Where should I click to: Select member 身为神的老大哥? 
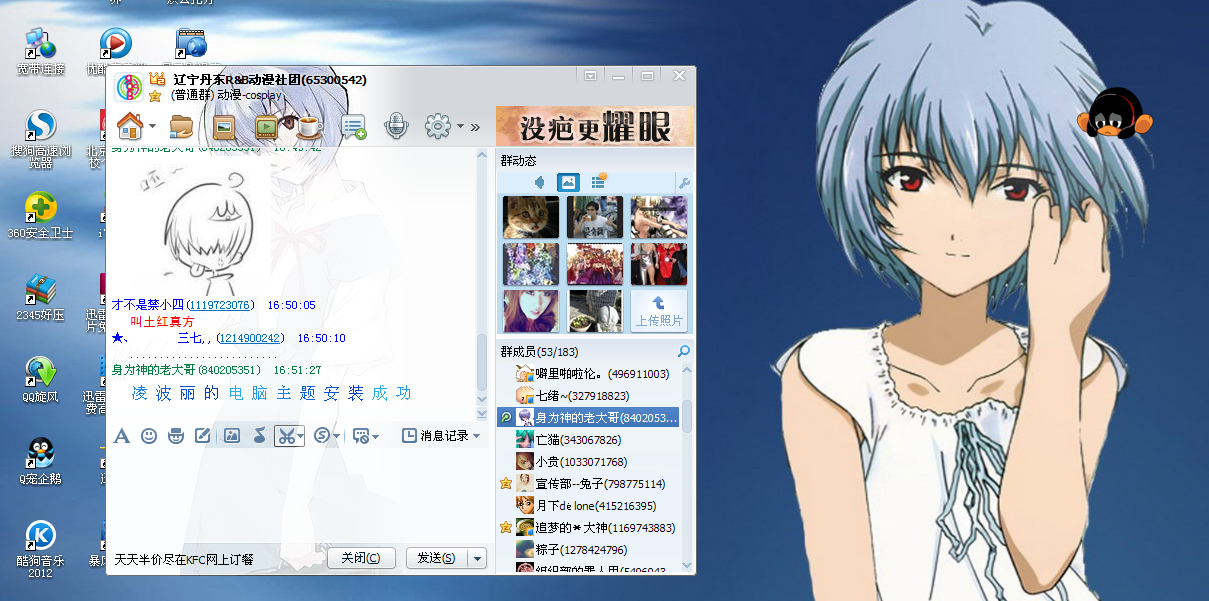(588, 417)
